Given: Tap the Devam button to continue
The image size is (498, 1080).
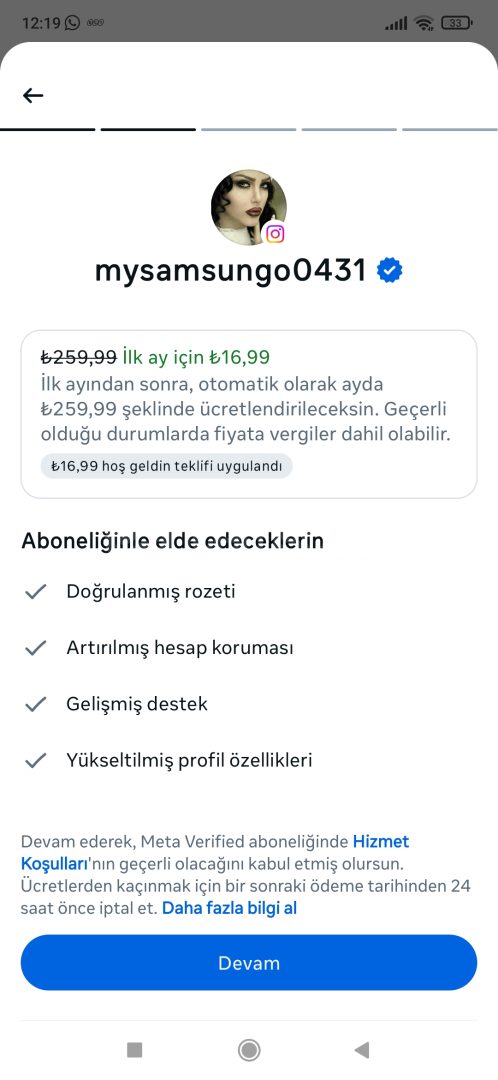Looking at the screenshot, I should pyautogui.click(x=249, y=963).
